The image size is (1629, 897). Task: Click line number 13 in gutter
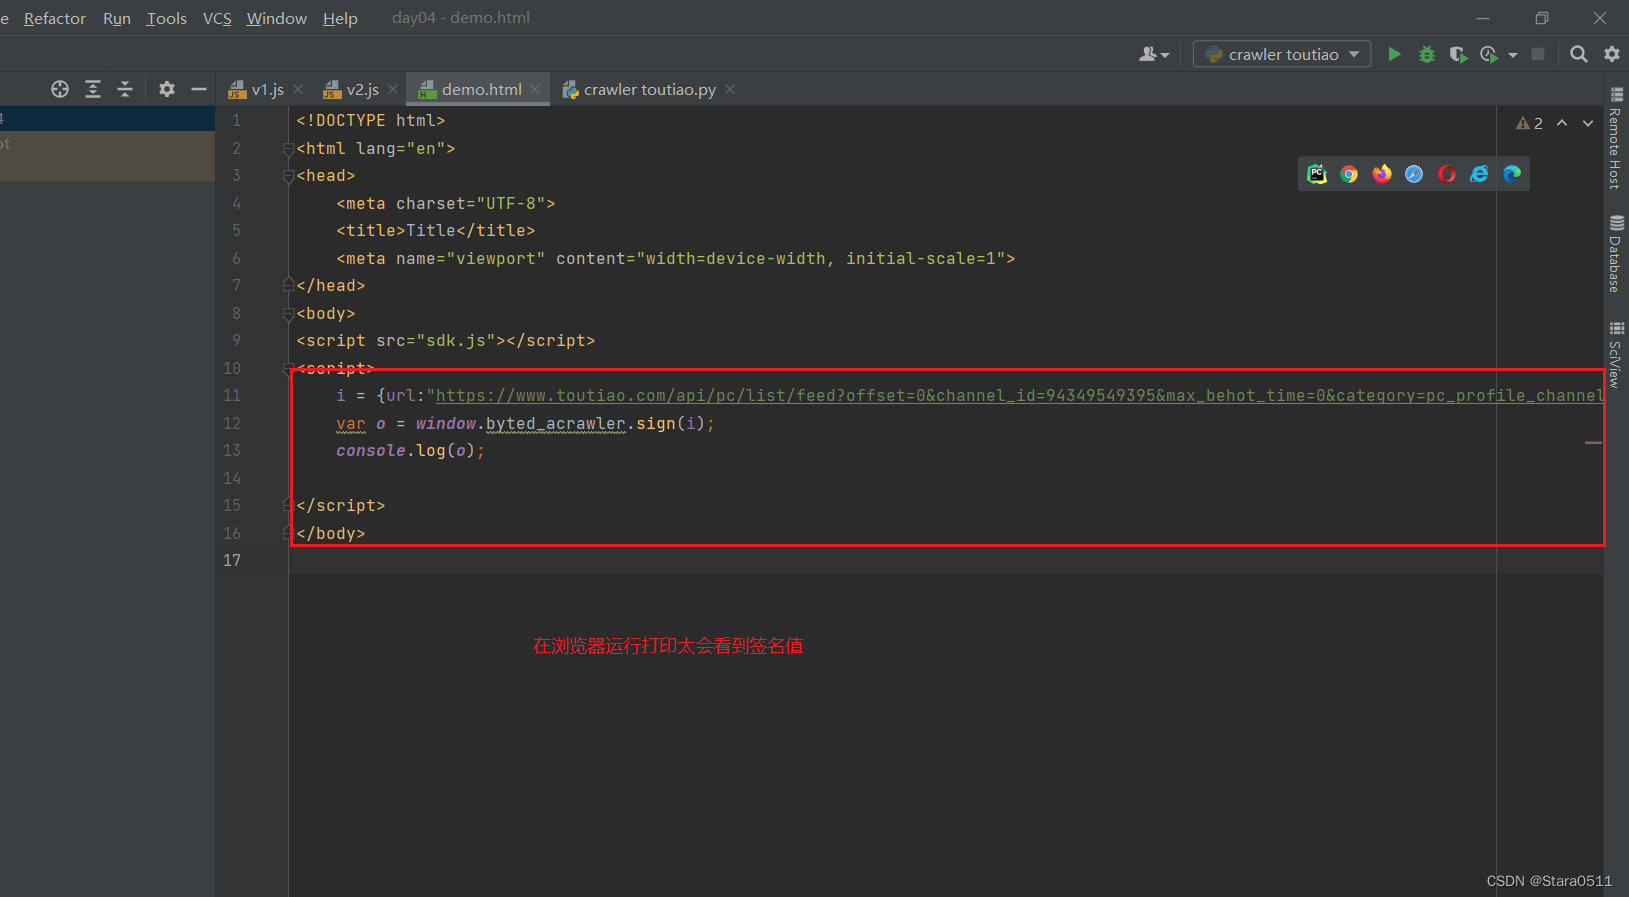point(232,451)
